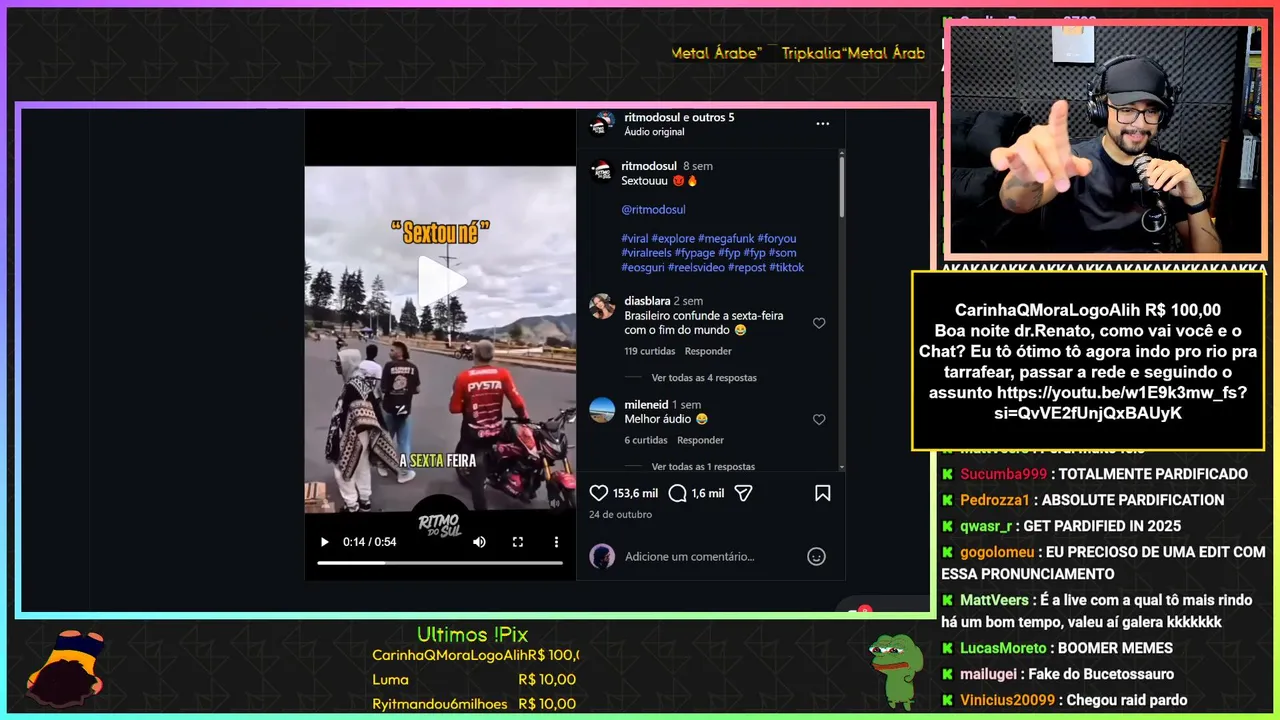This screenshot has height=720, width=1280.
Task: Open the #explore hashtag
Action: click(673, 239)
